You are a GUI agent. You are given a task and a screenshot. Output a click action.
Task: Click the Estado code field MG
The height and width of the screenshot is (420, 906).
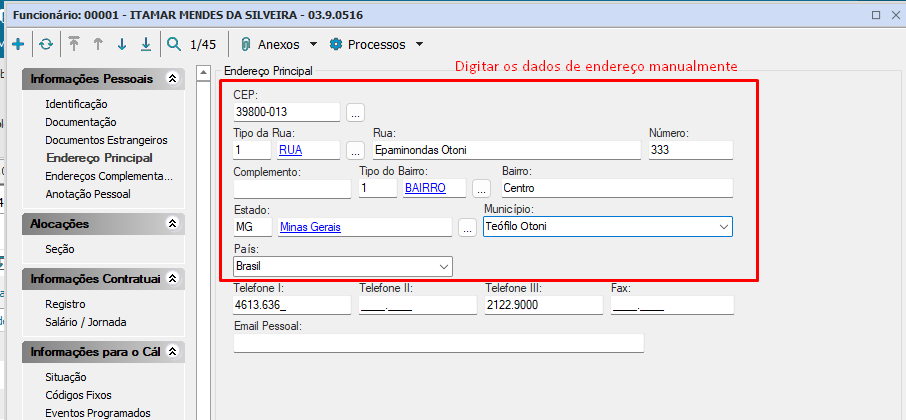(x=252, y=227)
